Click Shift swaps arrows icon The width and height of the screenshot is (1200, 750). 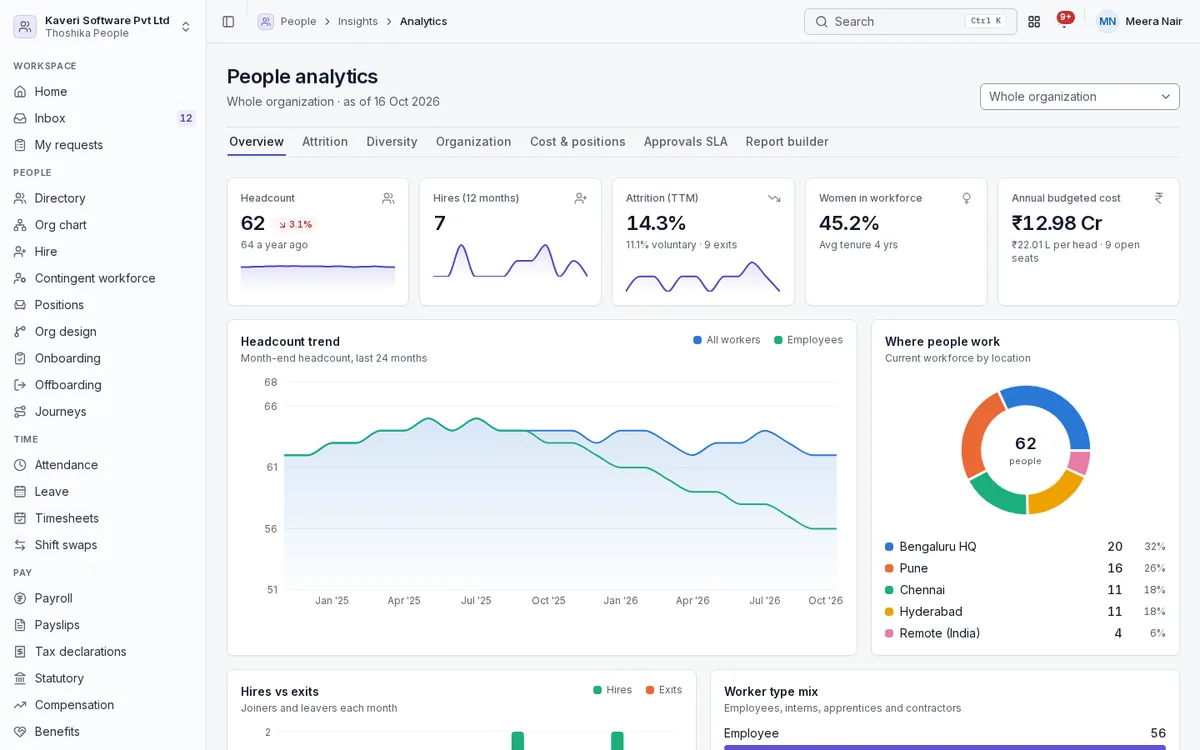point(20,545)
